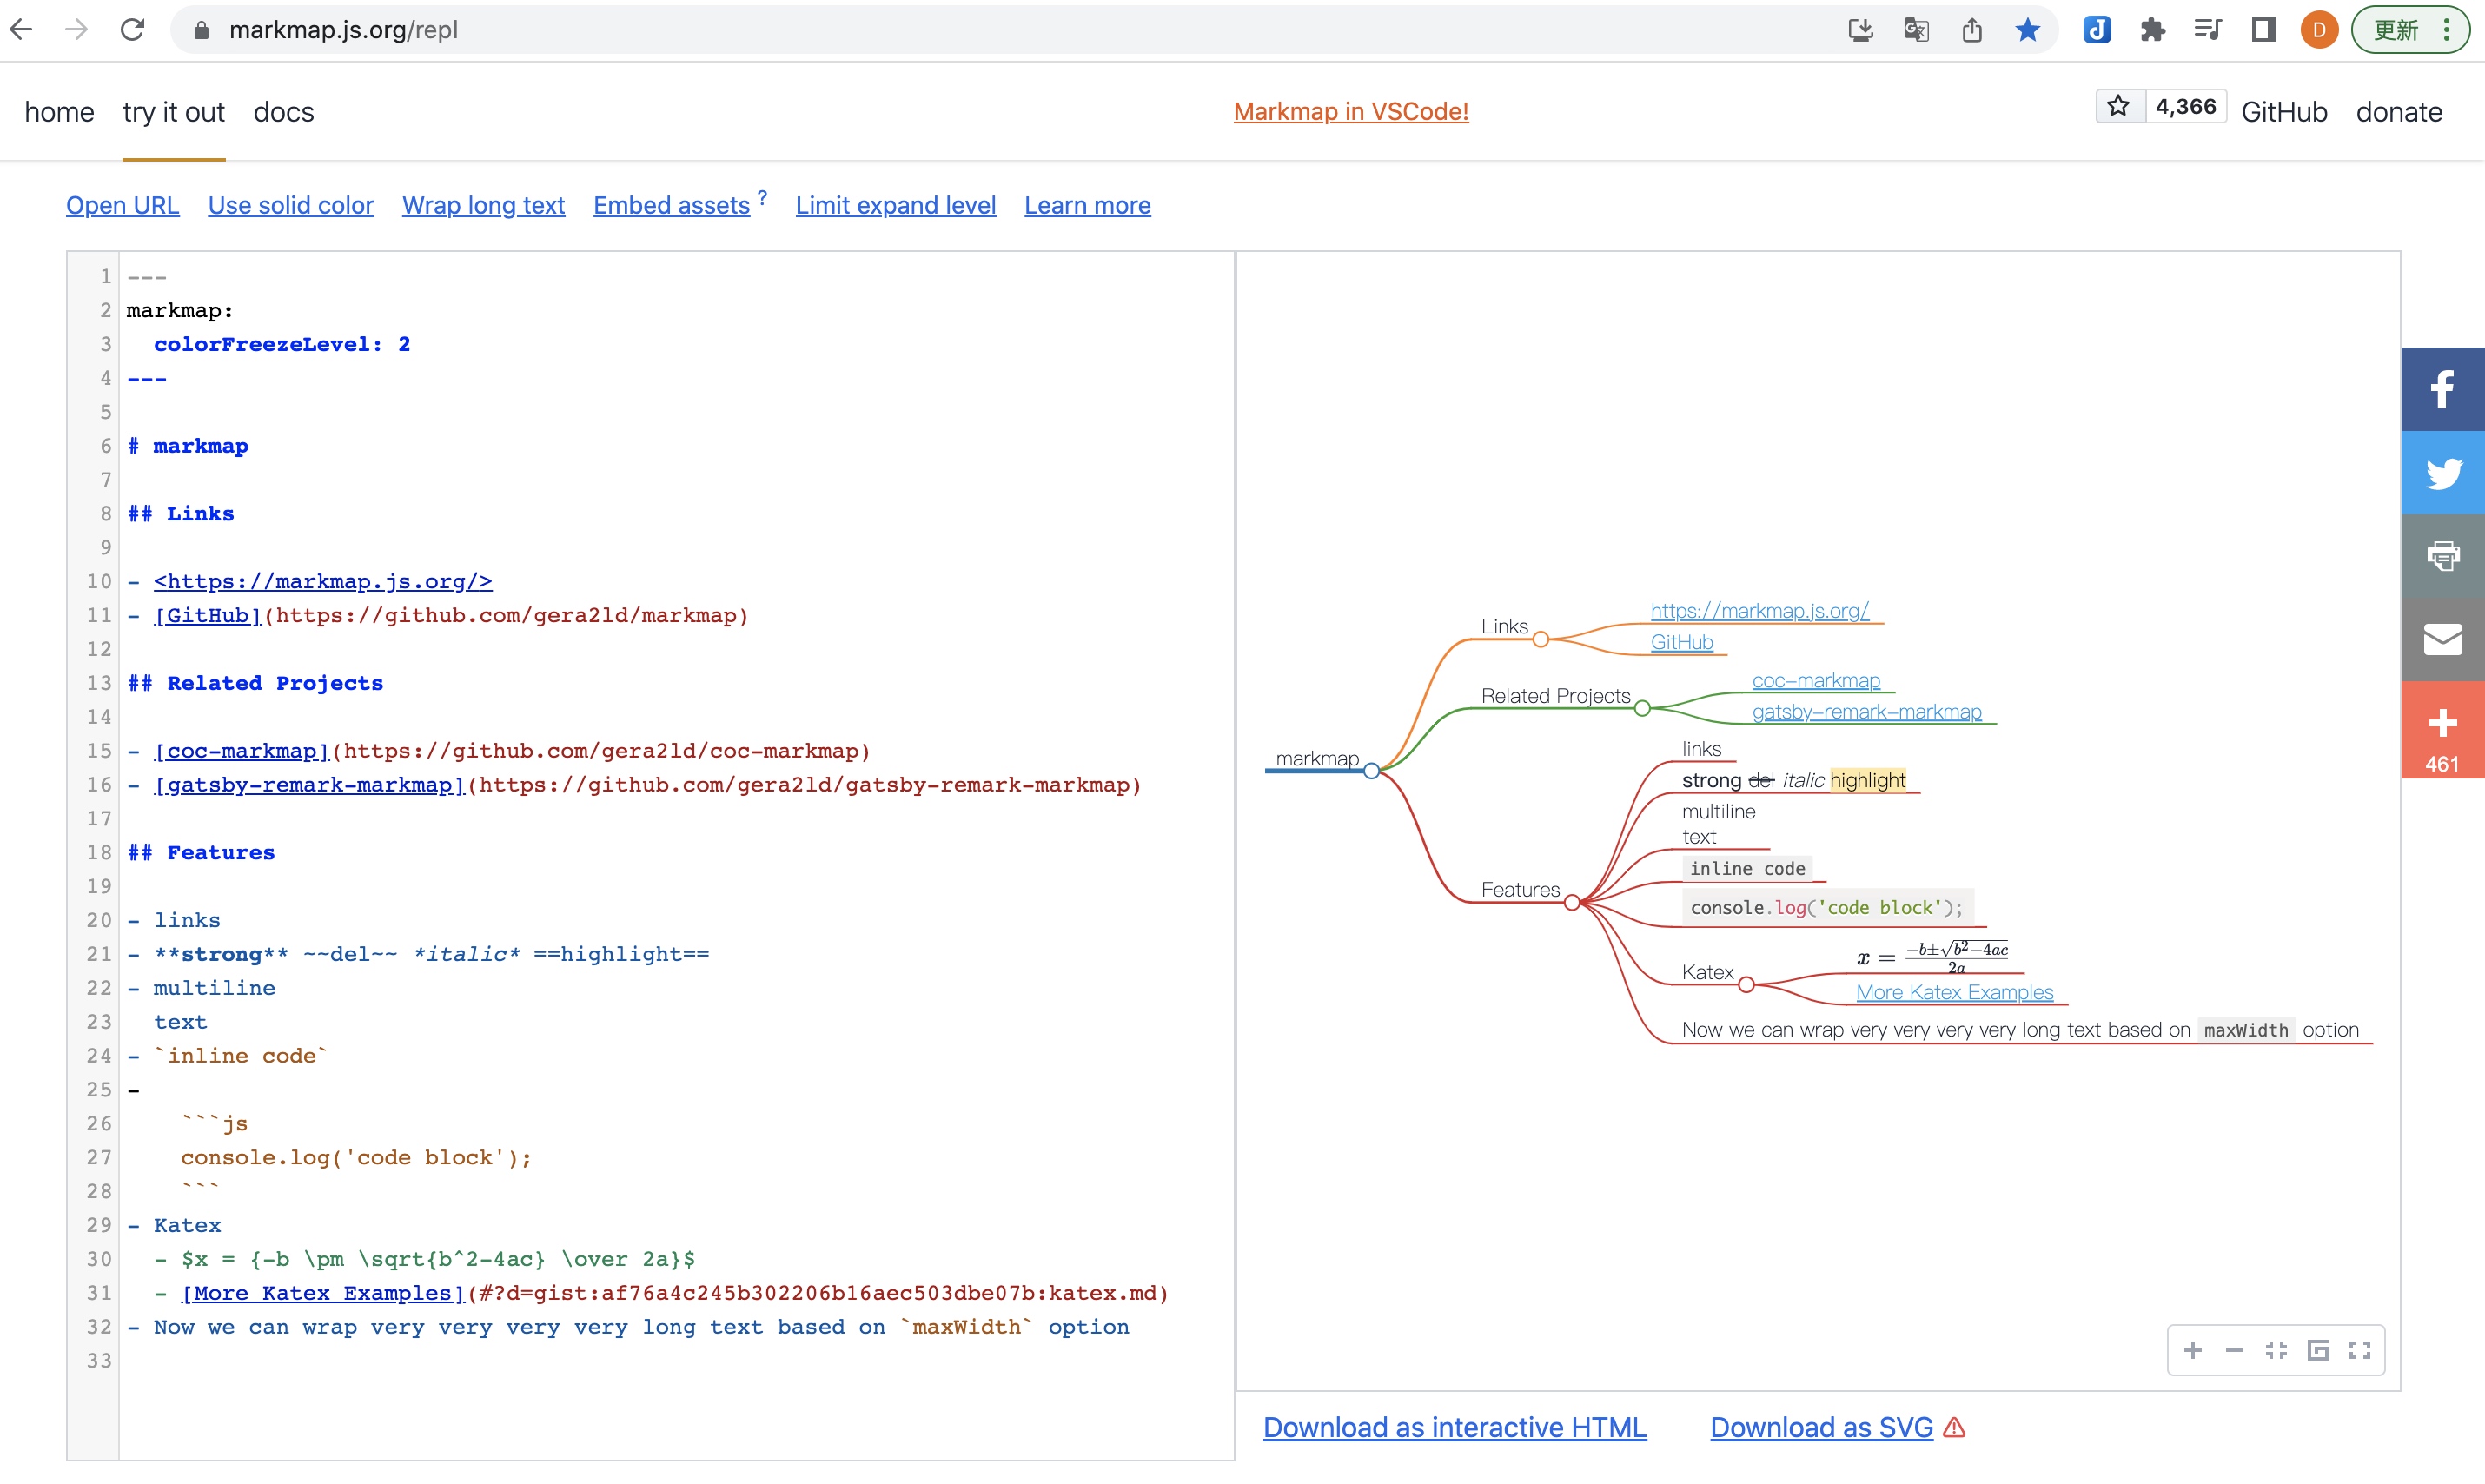Open the docs tab
The image size is (2485, 1484).
[283, 112]
